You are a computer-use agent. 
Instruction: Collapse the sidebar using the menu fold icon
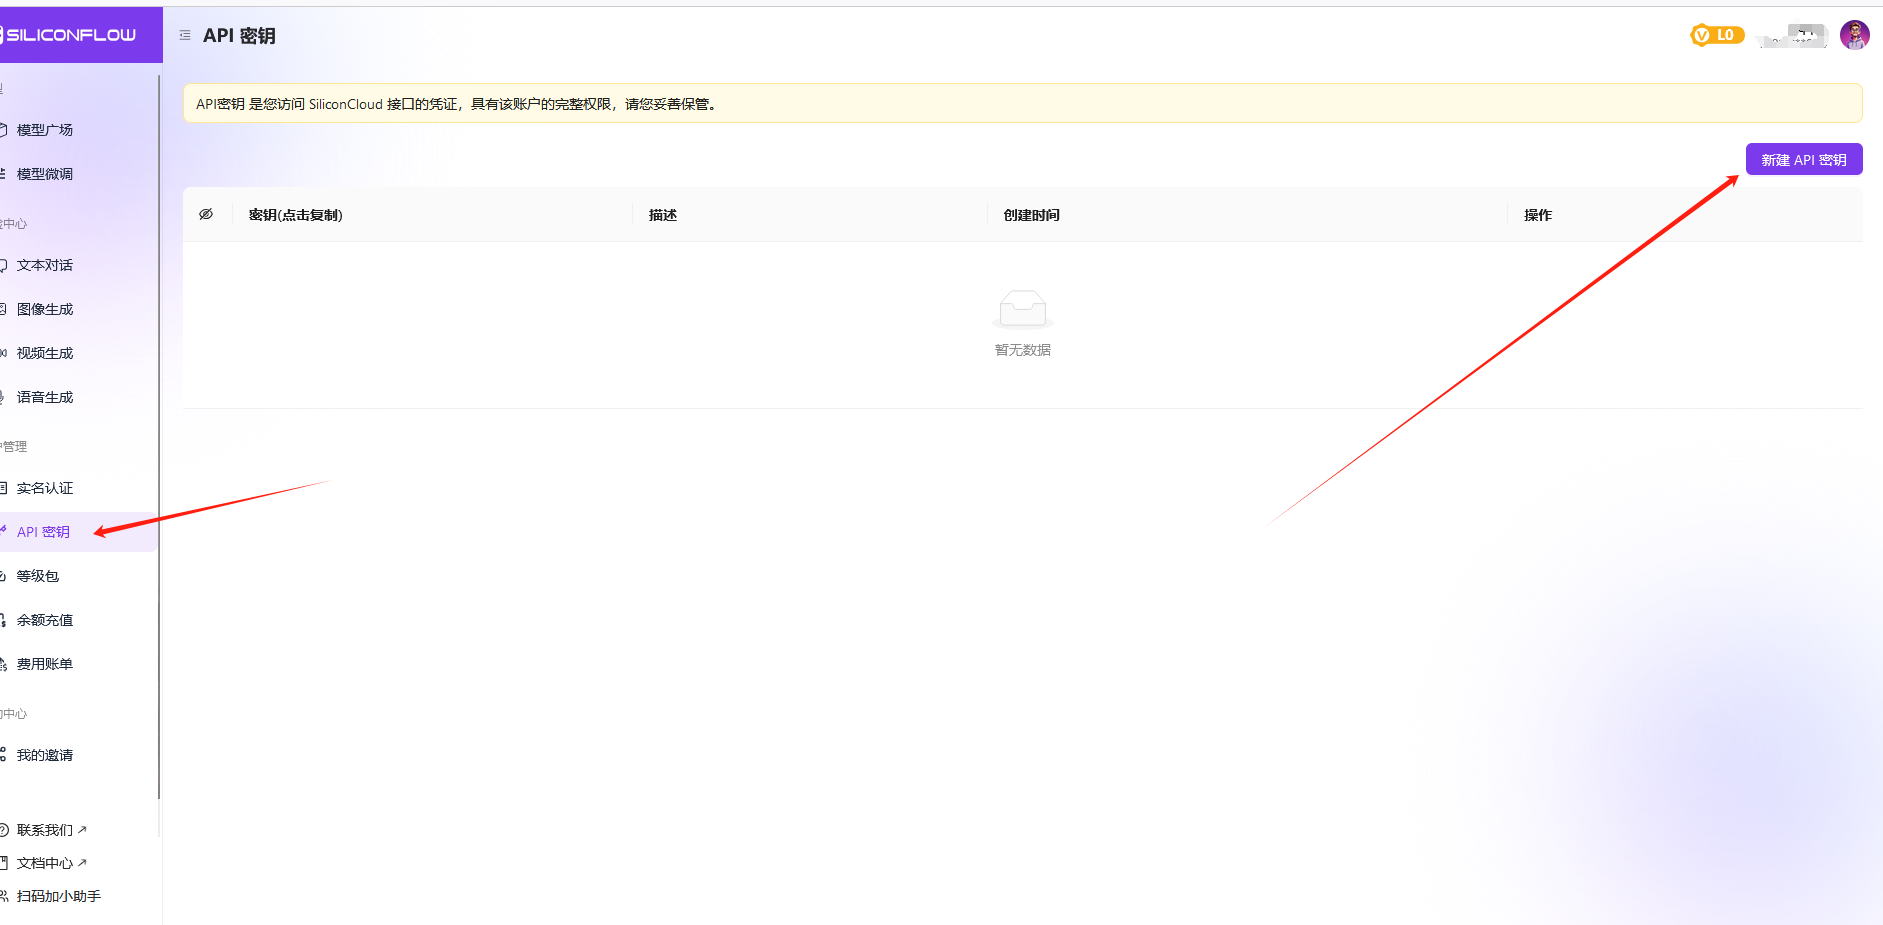pyautogui.click(x=185, y=35)
